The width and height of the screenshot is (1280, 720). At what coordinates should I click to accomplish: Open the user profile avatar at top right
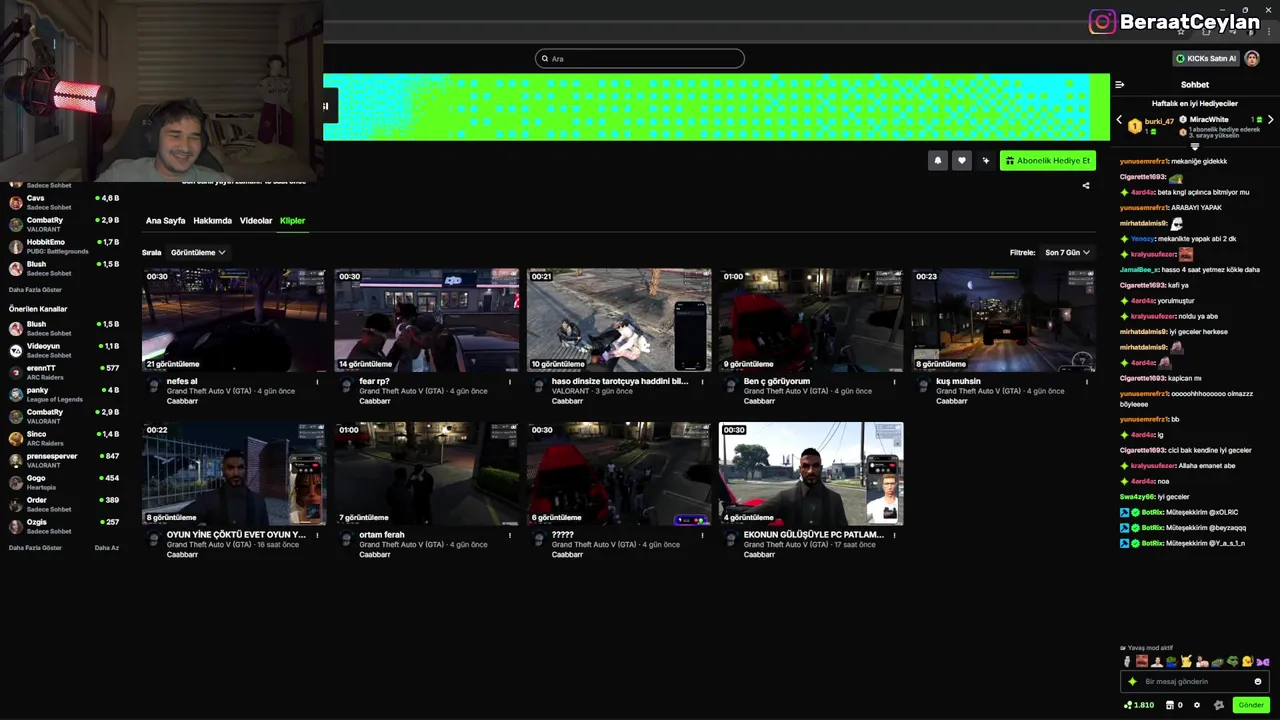point(1252,58)
